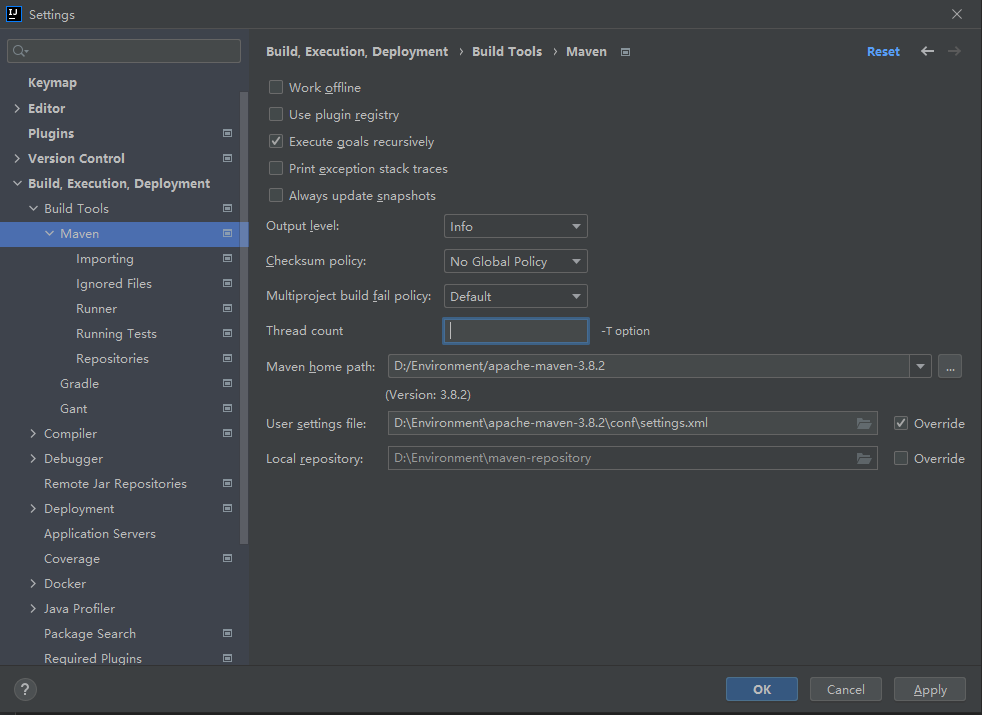This screenshot has height=715, width=982.
Task: Click browse folder icon in User settings file
Action: pyautogui.click(x=864, y=424)
